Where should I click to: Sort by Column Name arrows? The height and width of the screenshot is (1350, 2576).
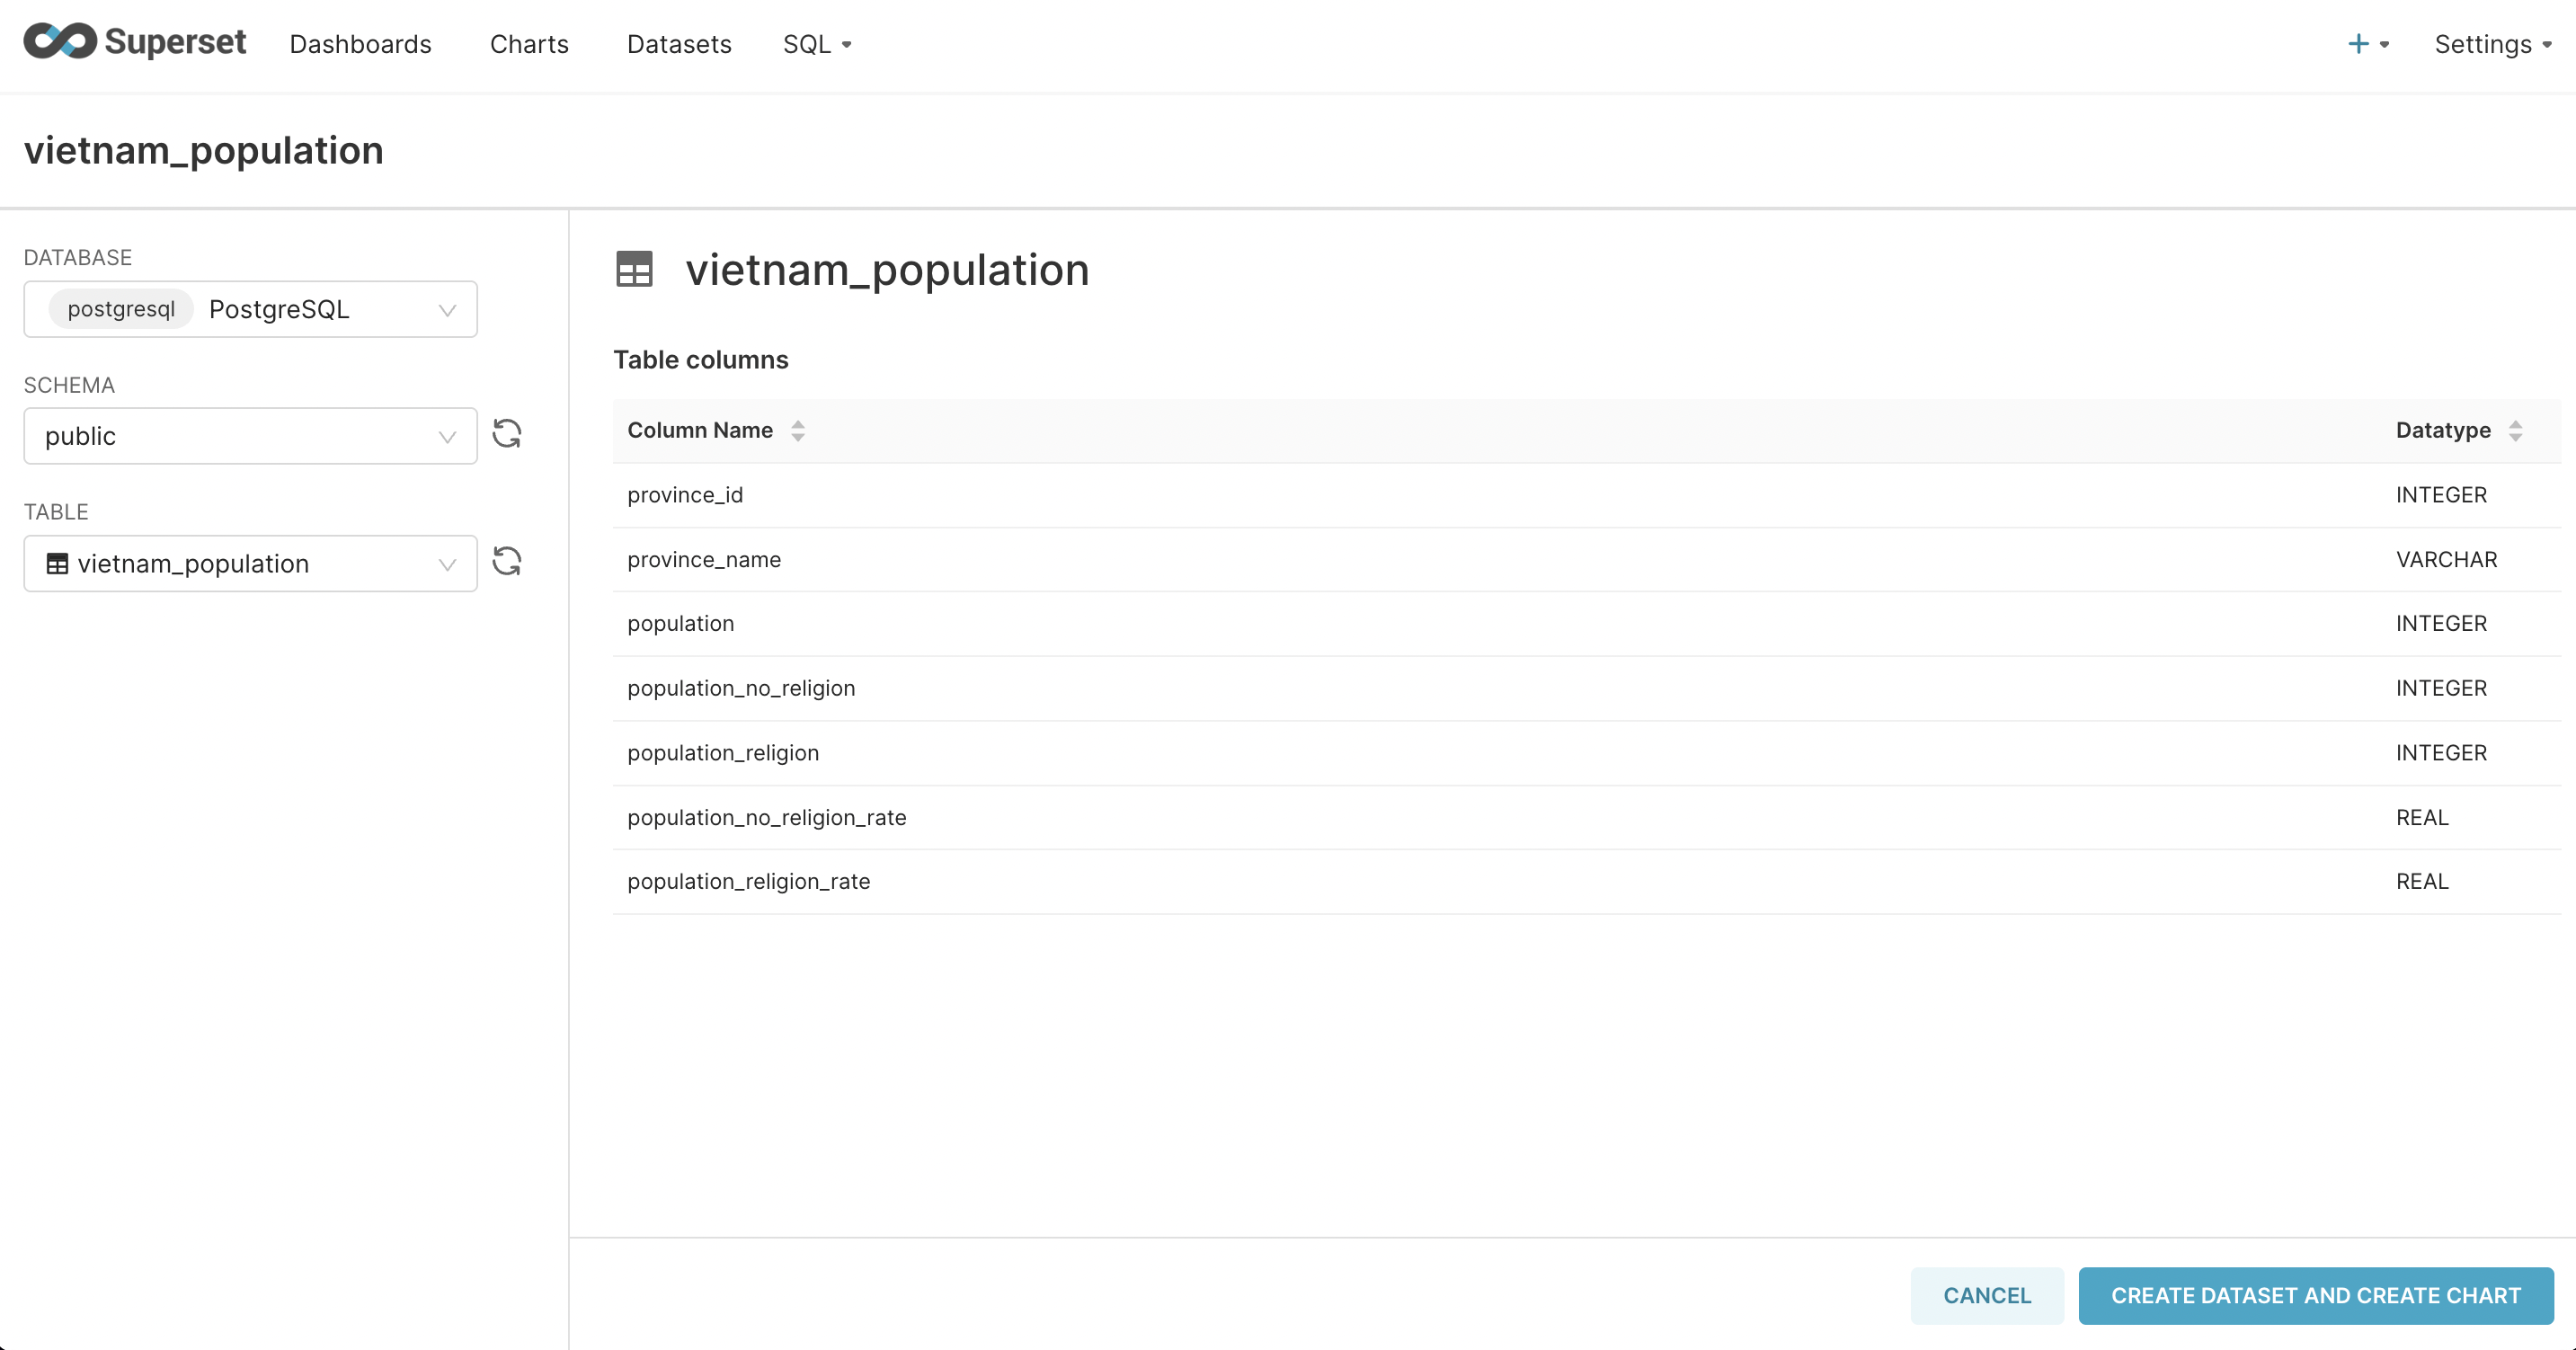[x=798, y=431]
